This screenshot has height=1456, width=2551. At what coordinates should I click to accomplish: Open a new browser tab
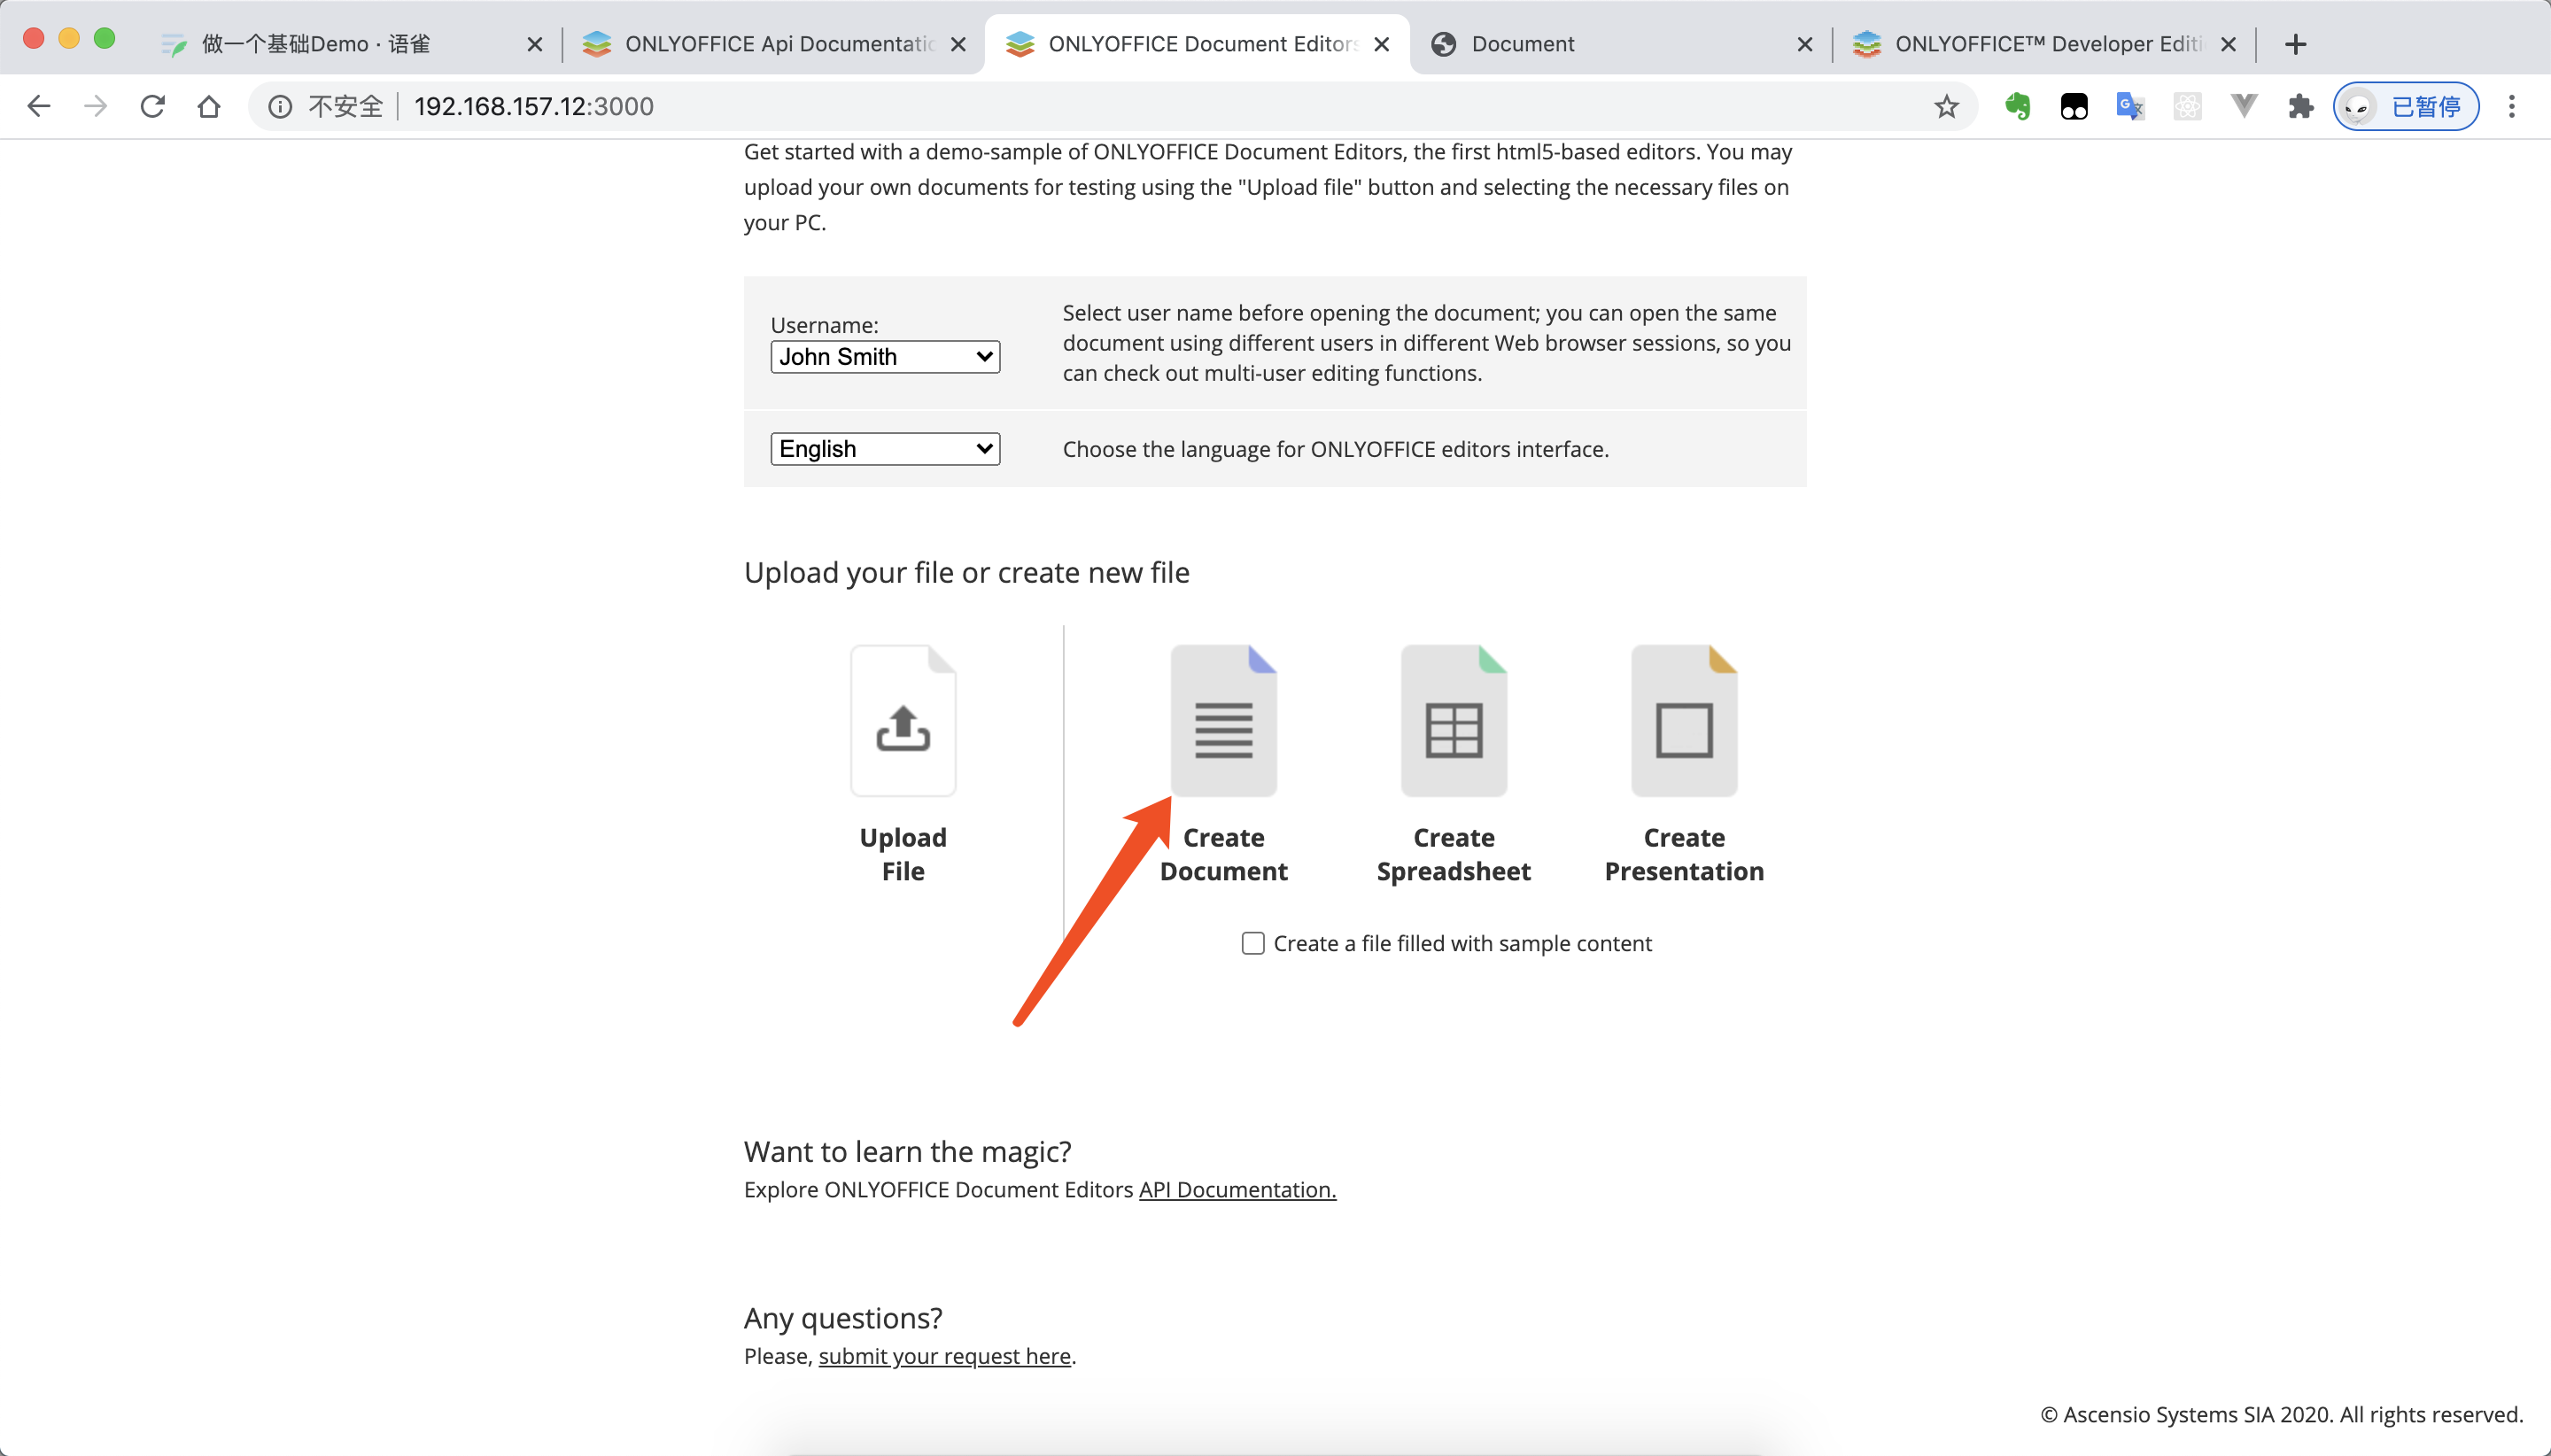point(2295,44)
